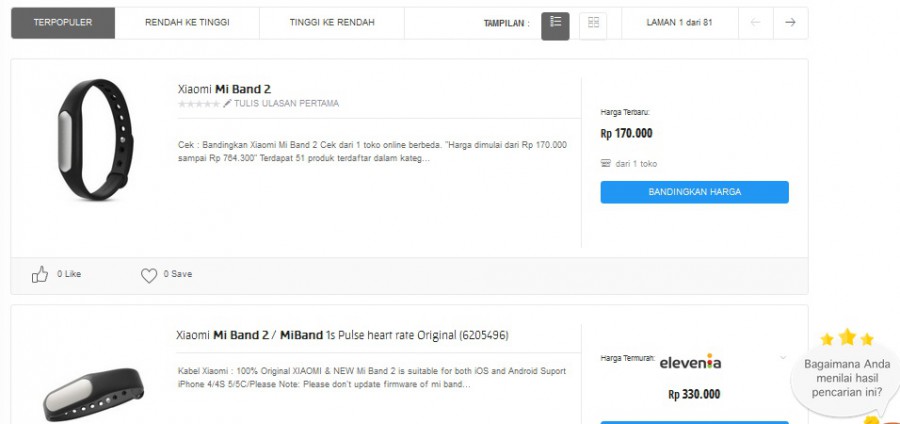Open Xiaomi Mi Band 2 product title

pos(224,89)
